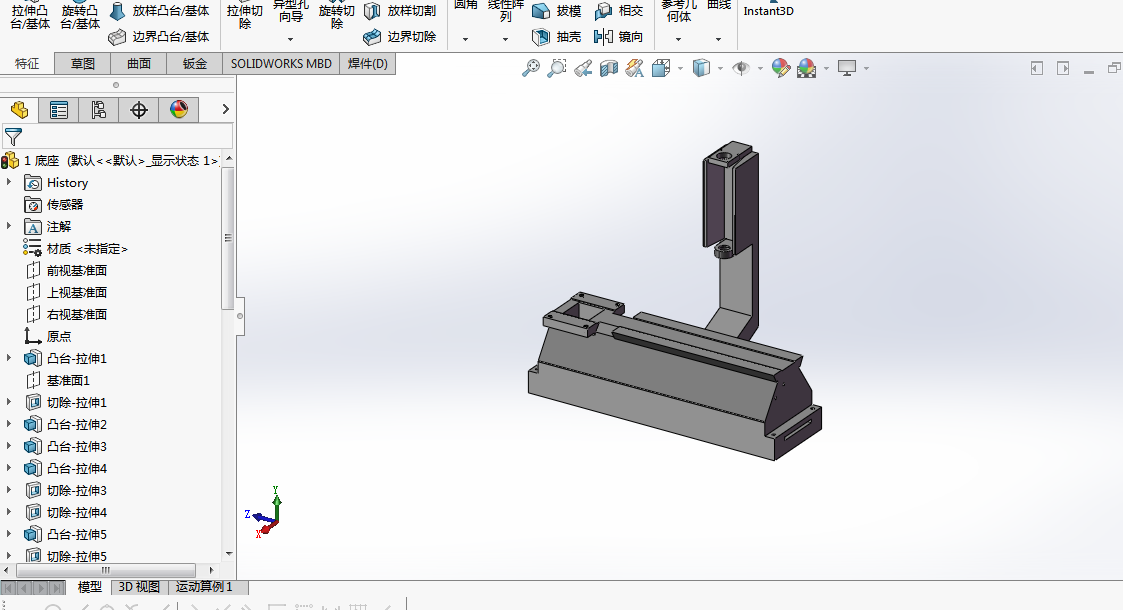Click the 边界凸台/基体 button

[160, 37]
